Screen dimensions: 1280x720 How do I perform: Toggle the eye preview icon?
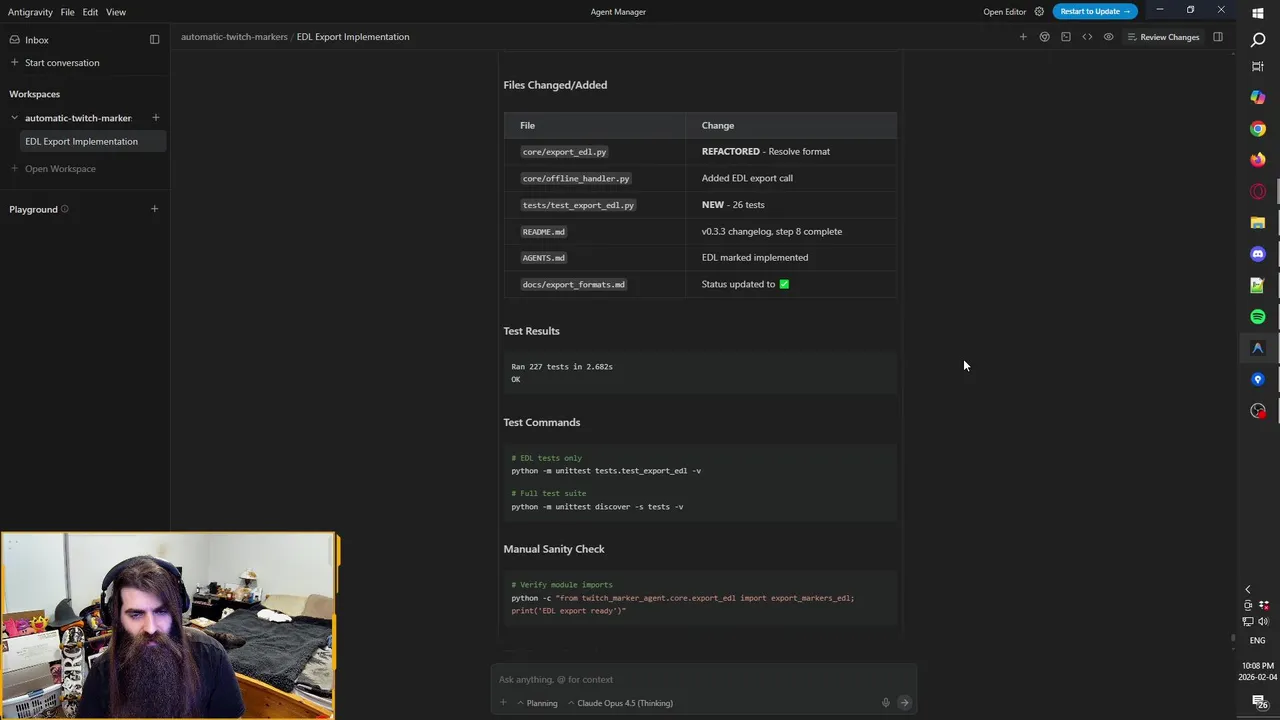pos(1108,37)
